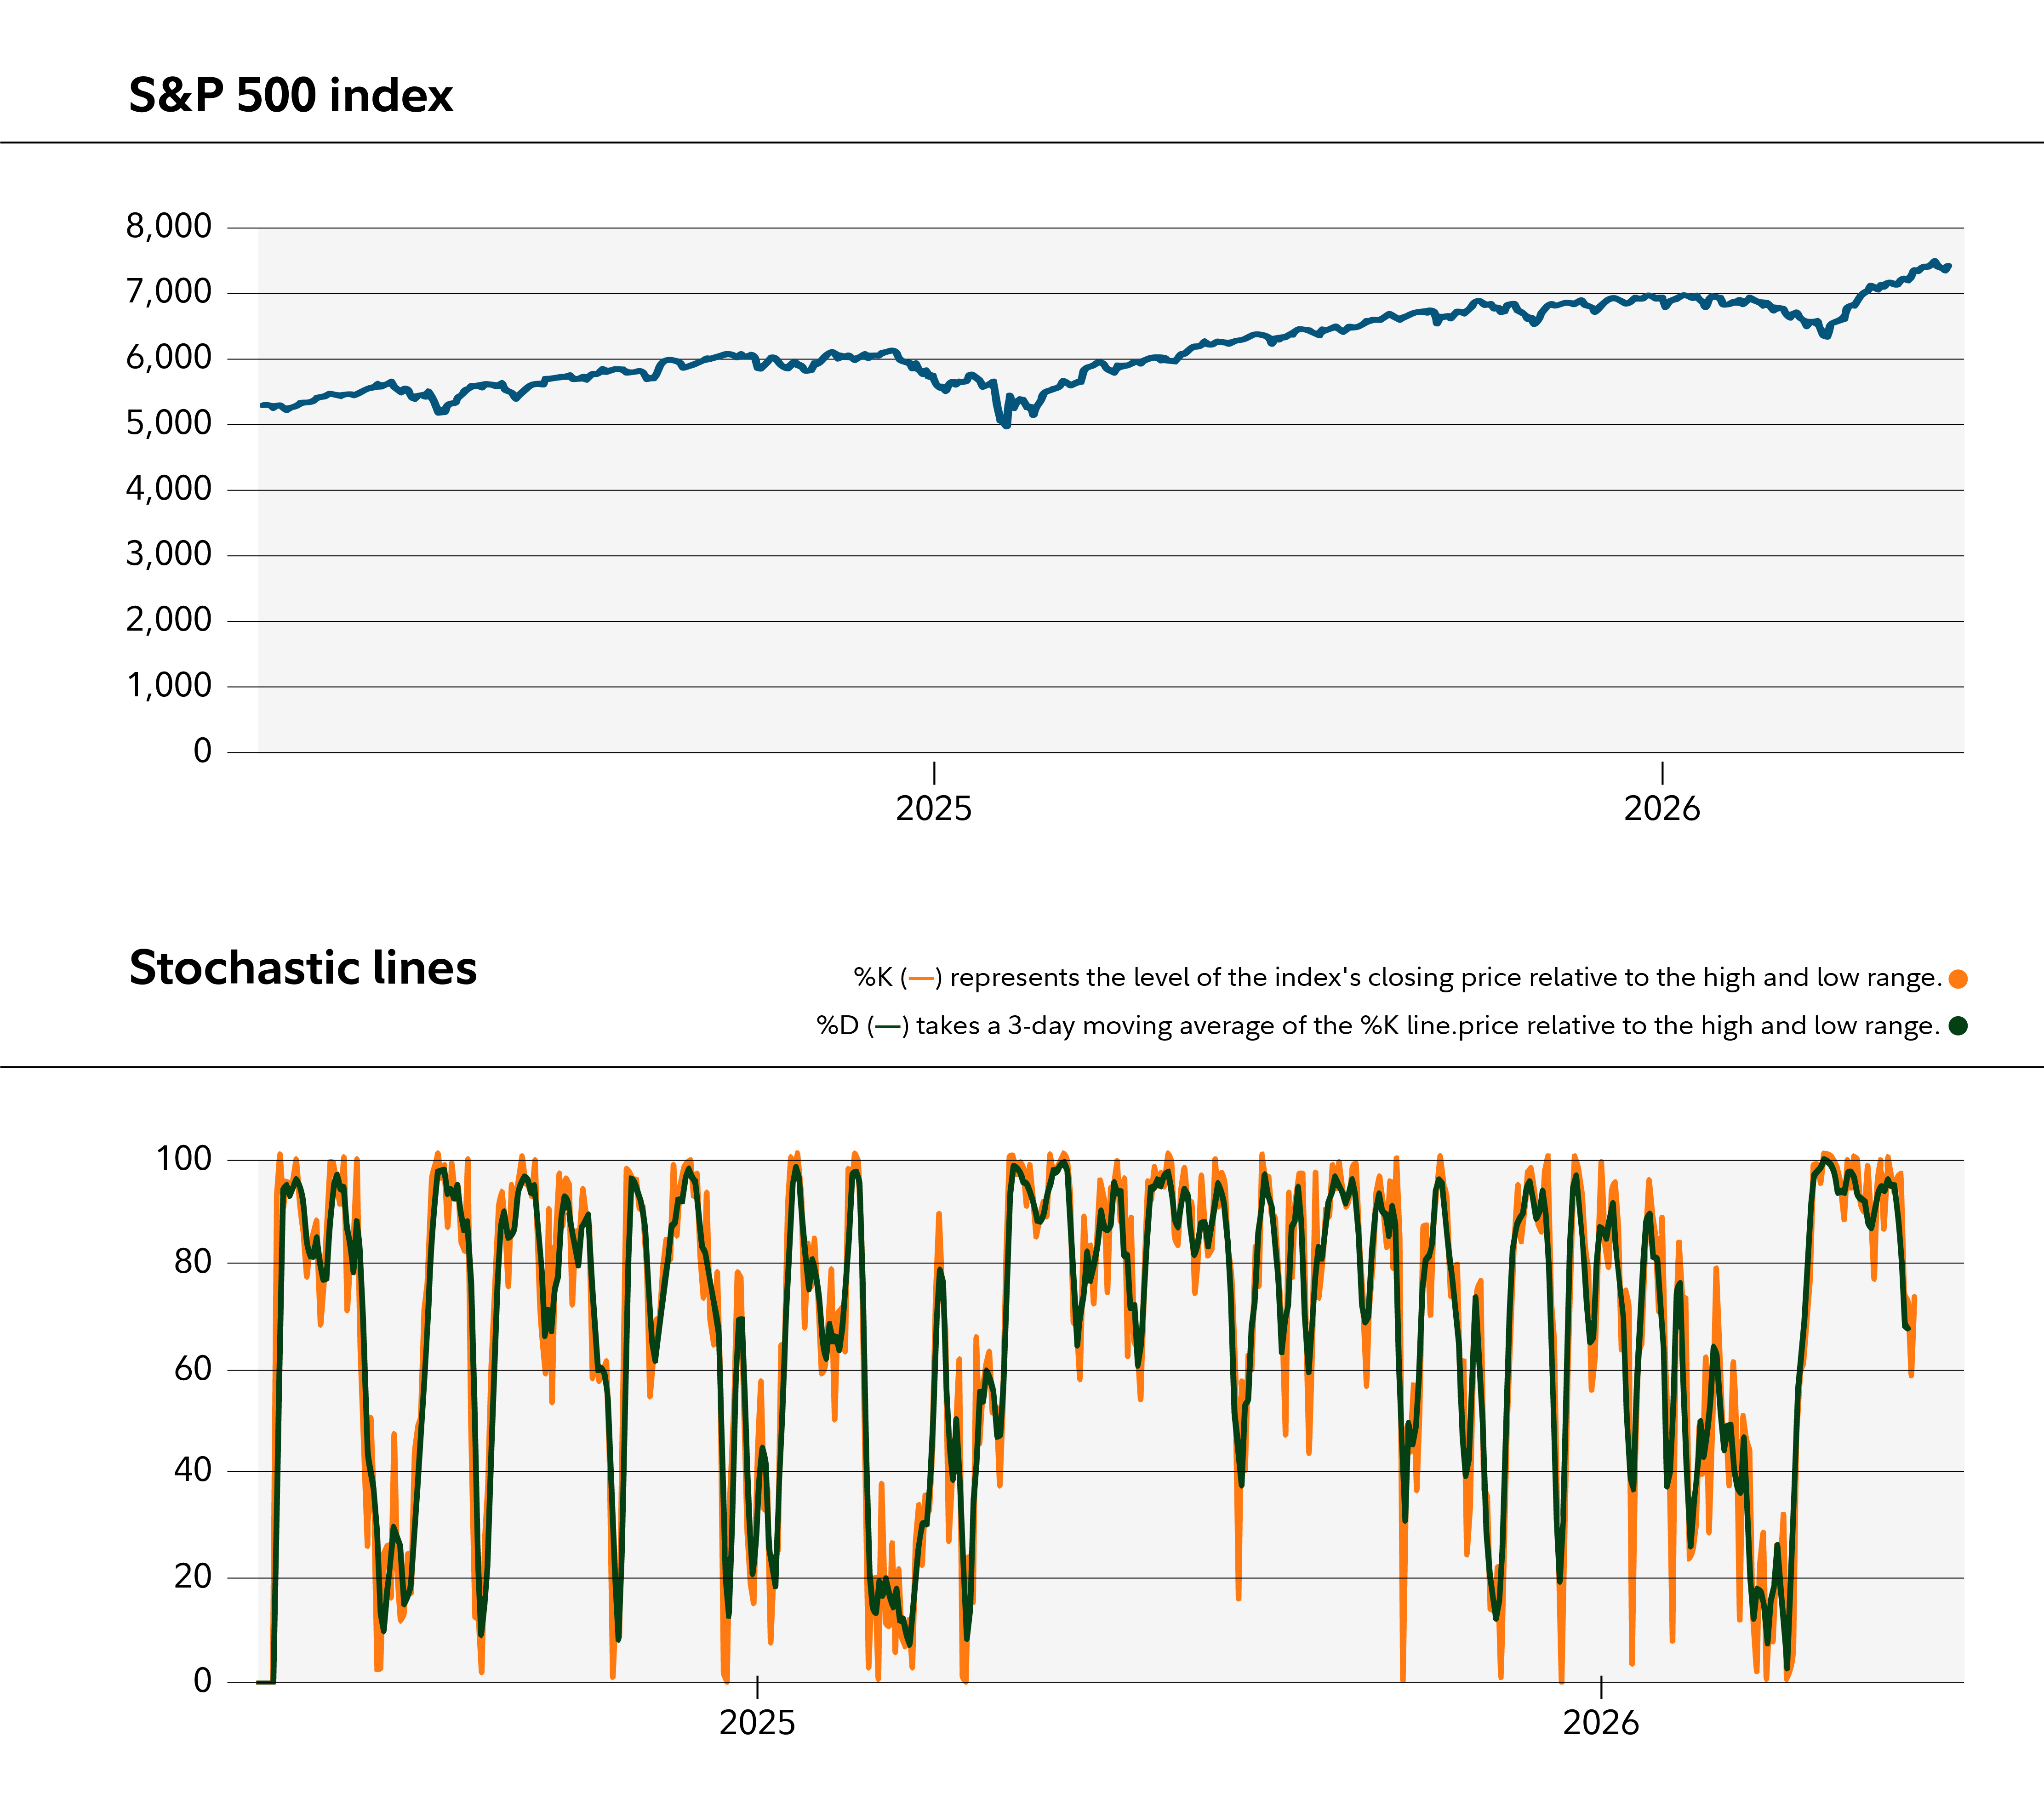Viewport: 2044px width, 1793px height.
Task: Click the 'Stochastic lines' heading
Action: pos(303,968)
